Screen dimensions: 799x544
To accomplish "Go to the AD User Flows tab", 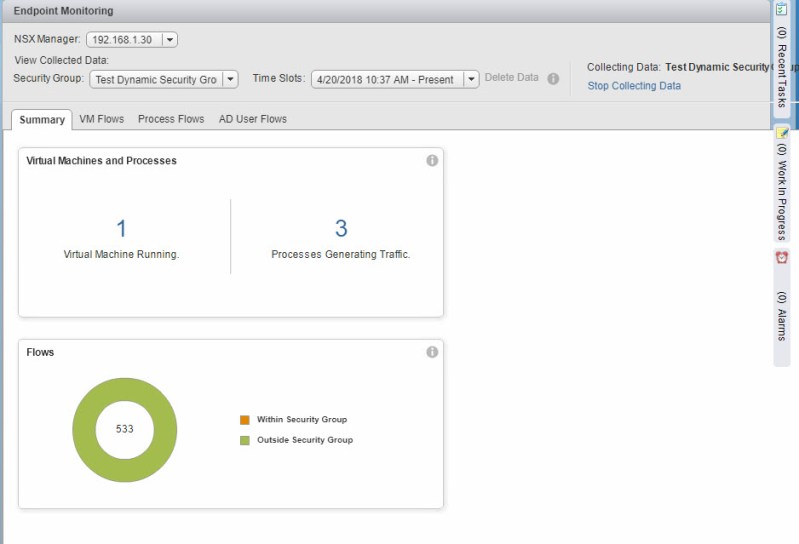I will click(253, 119).
